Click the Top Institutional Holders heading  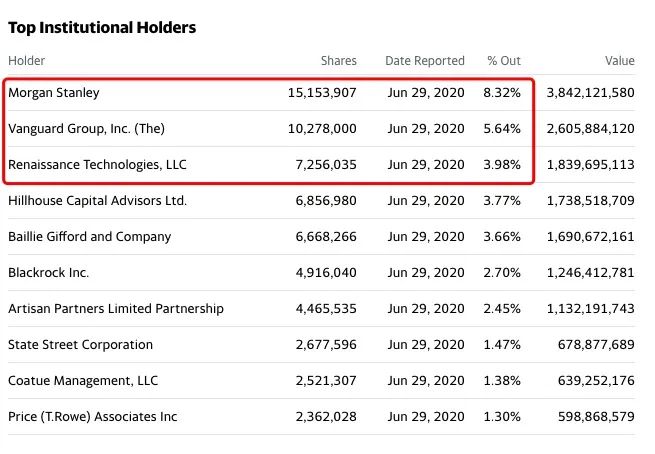(x=102, y=27)
